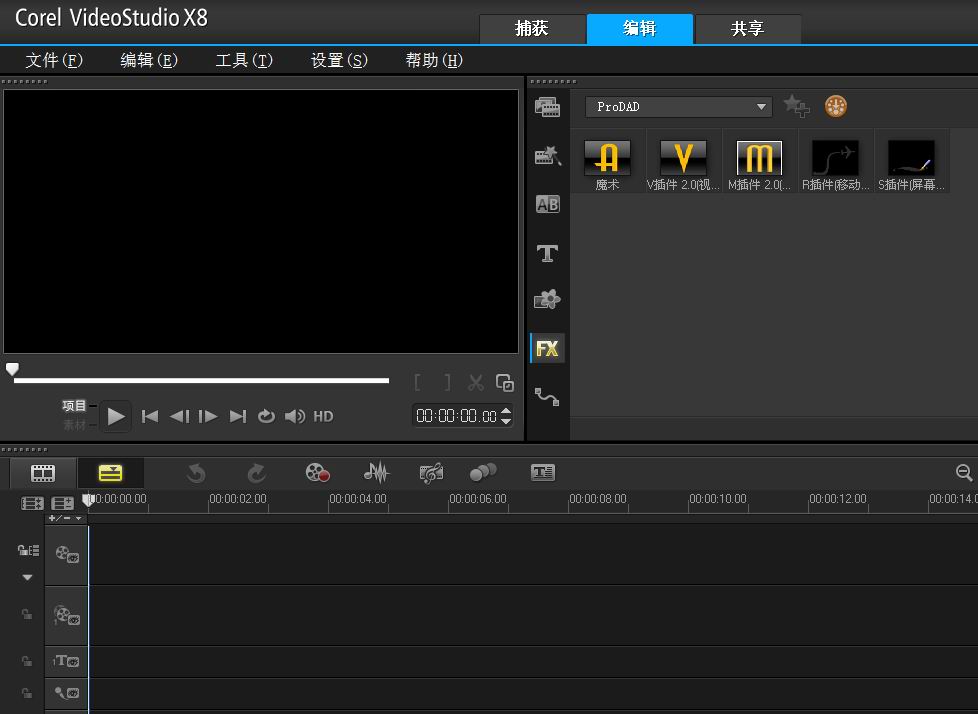Open the ProDAD gallery dropdown
Viewport: 978px width, 714px height.
coord(679,107)
